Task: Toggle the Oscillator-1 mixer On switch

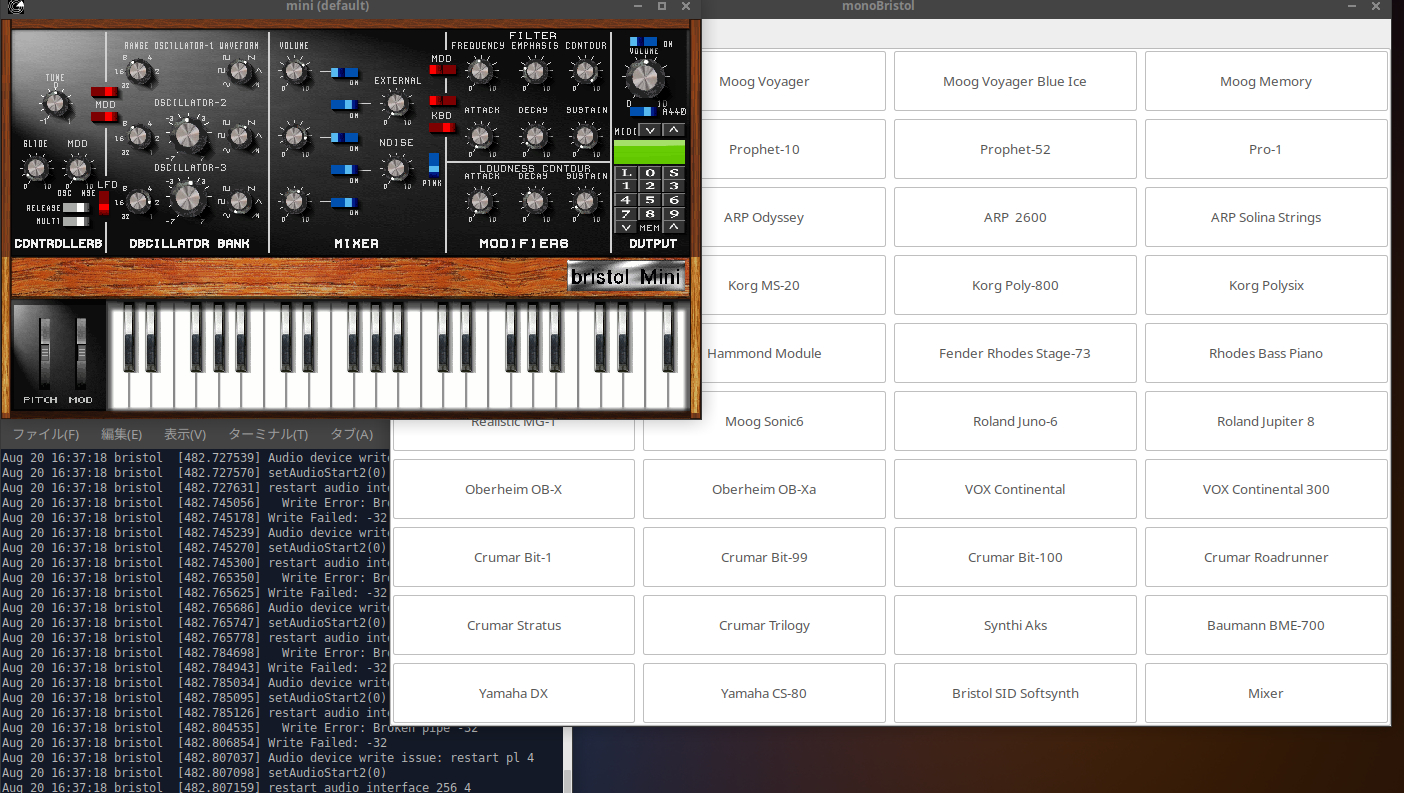Action: click(x=345, y=72)
